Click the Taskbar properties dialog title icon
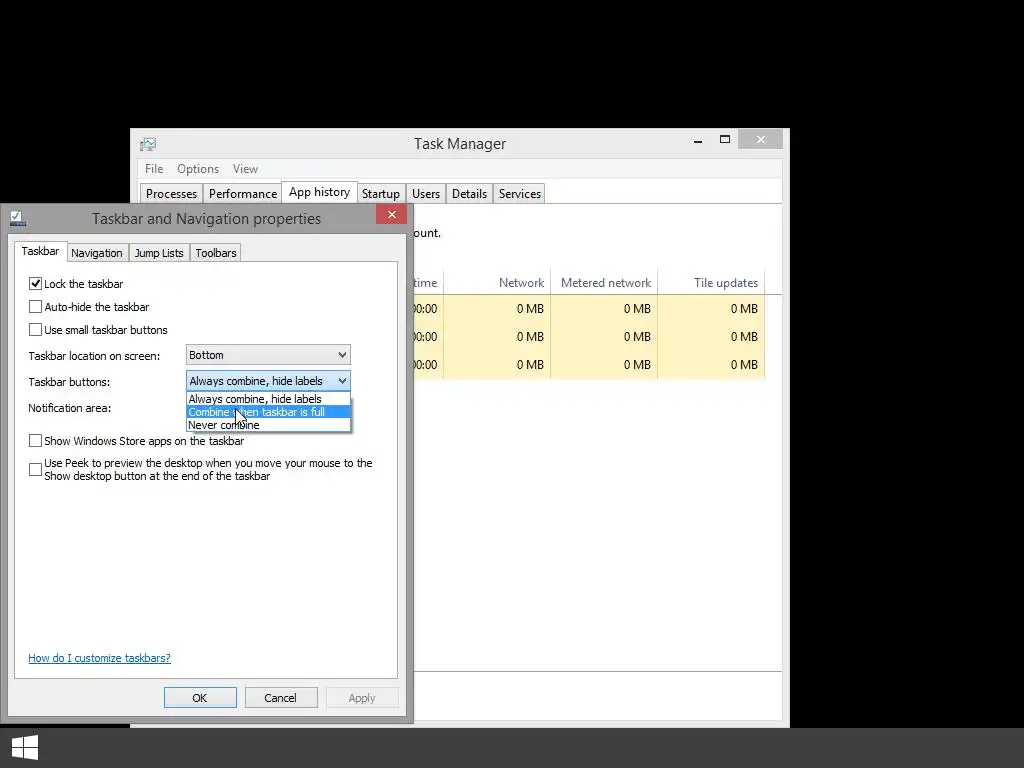 (18, 218)
